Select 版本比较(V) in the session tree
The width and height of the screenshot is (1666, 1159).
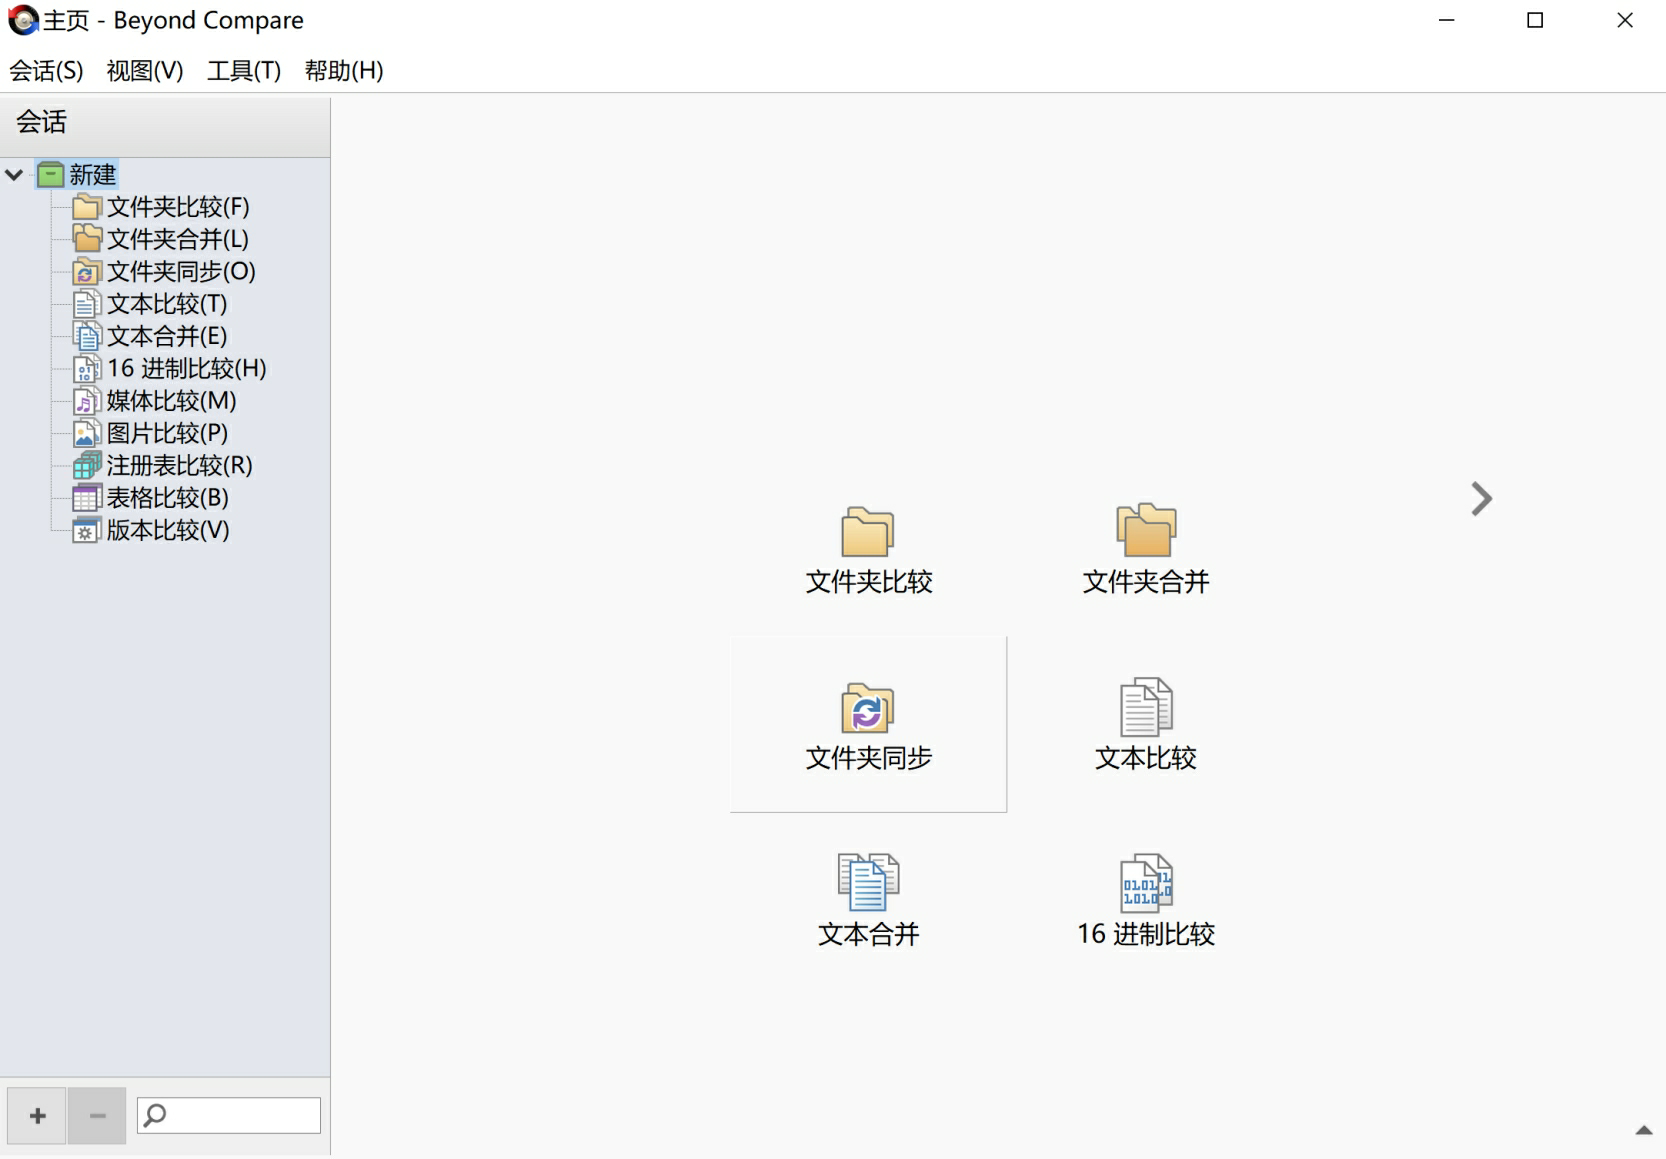pyautogui.click(x=168, y=530)
